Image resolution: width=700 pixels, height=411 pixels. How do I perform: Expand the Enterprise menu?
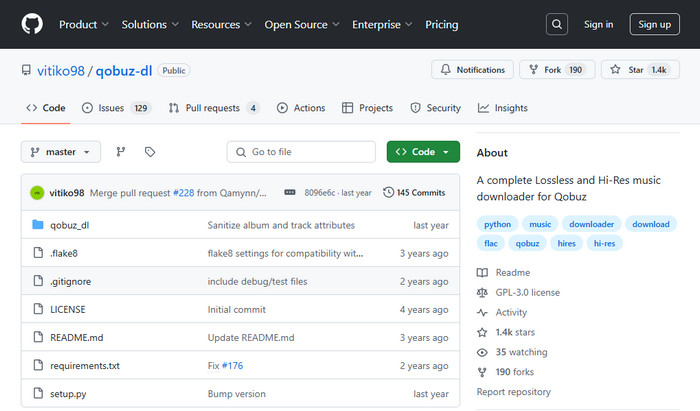tap(382, 25)
